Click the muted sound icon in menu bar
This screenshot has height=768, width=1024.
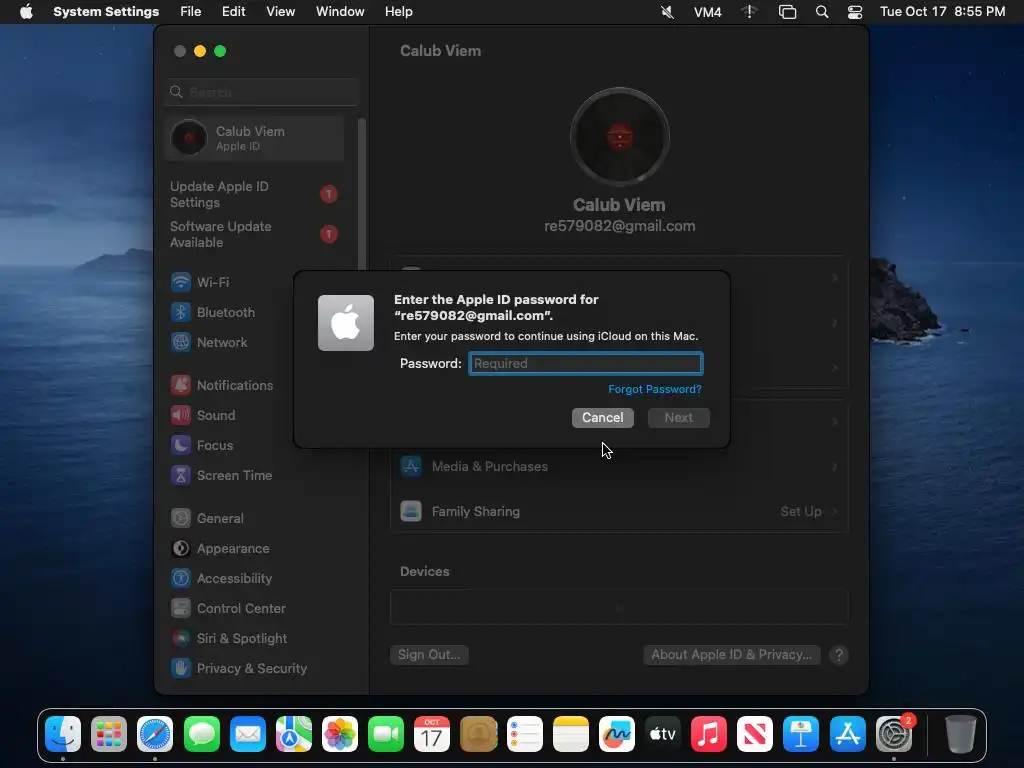point(667,12)
